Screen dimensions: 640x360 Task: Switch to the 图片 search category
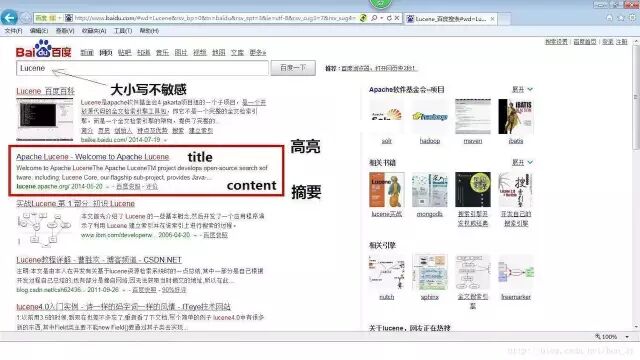coord(181,53)
